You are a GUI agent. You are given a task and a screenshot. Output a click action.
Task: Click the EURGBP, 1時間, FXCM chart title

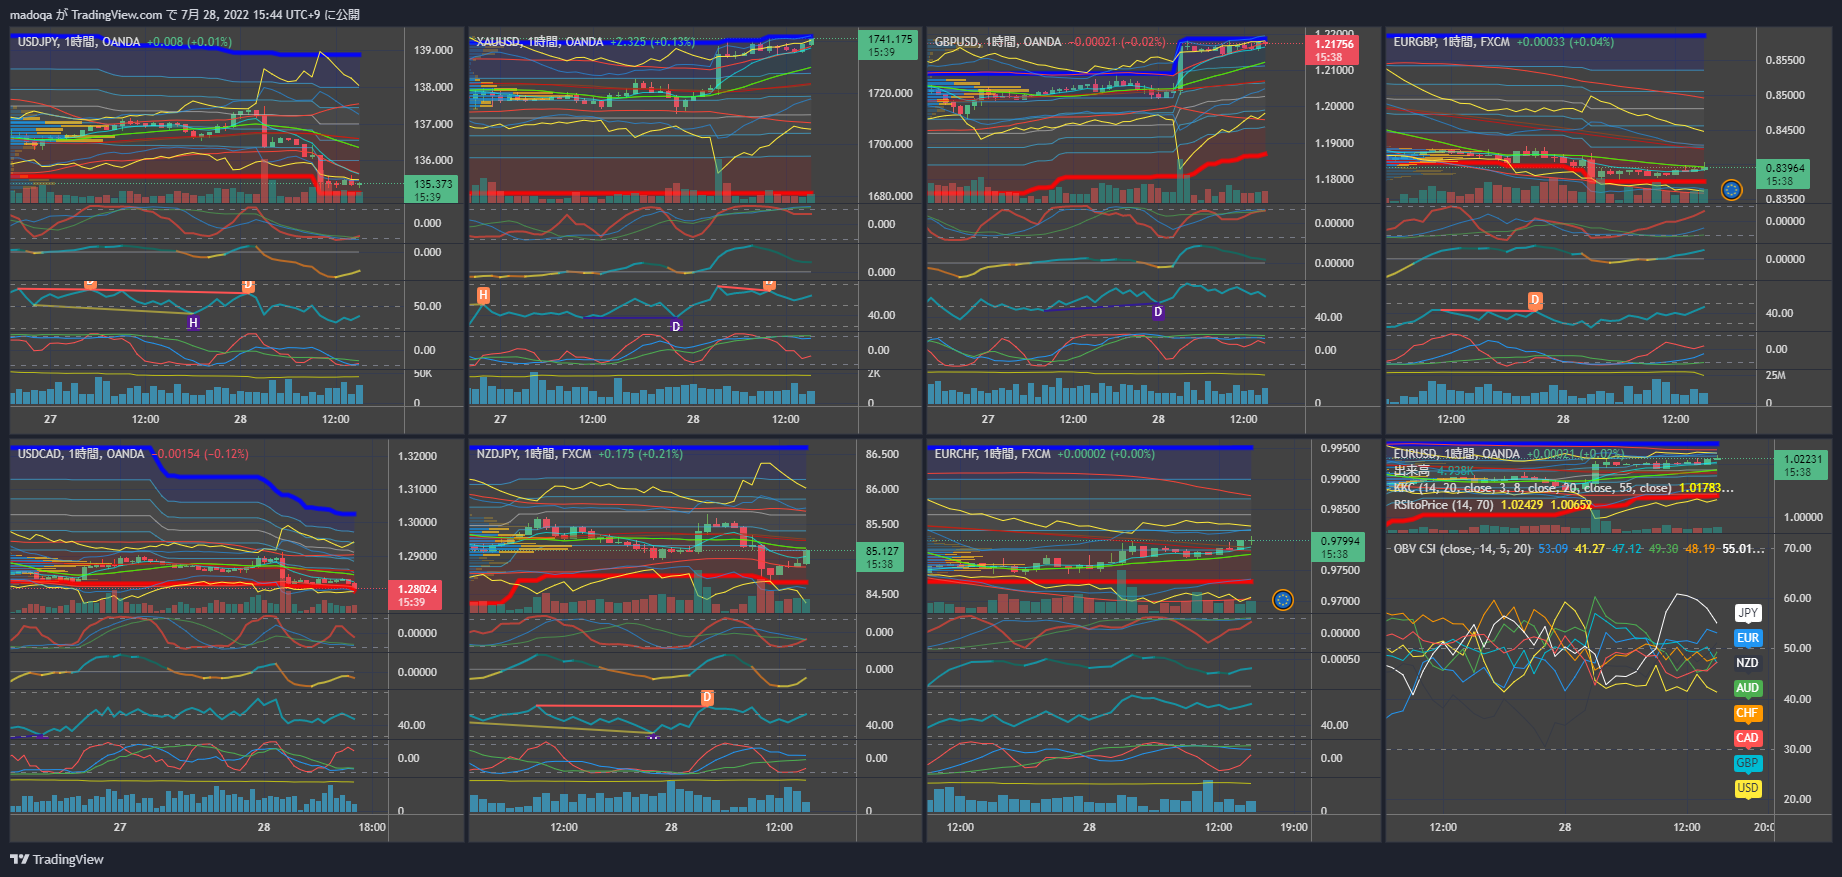coord(1452,42)
